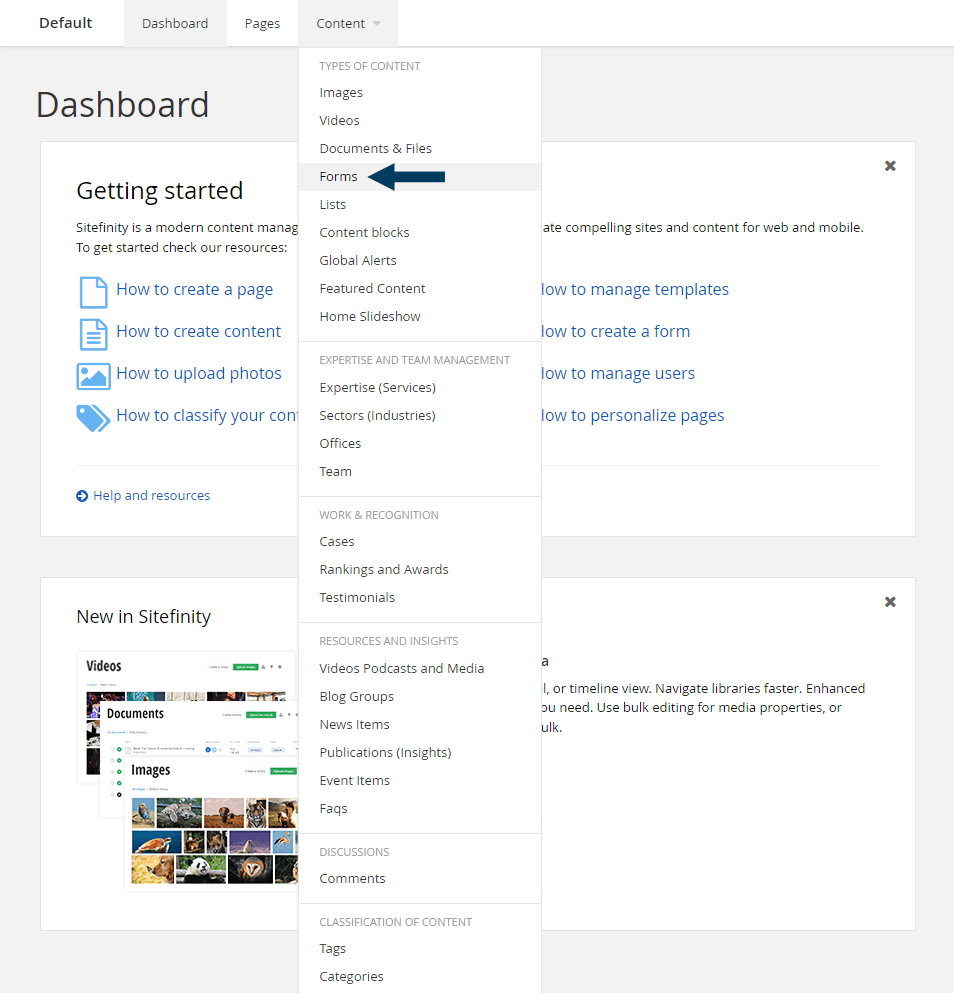This screenshot has width=954, height=993.
Task: Select Testimonials under Work & Recognition
Action: click(x=357, y=597)
